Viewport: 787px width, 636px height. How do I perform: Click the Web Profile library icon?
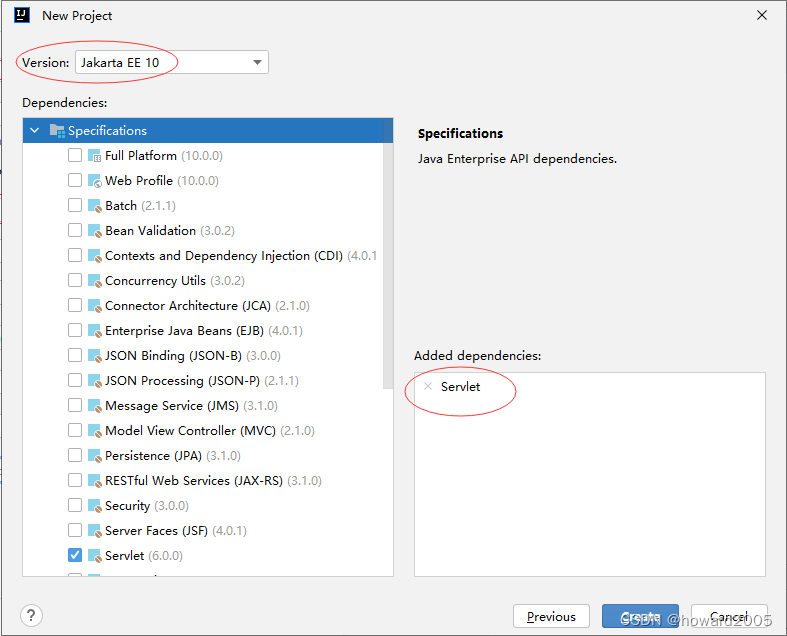(94, 181)
